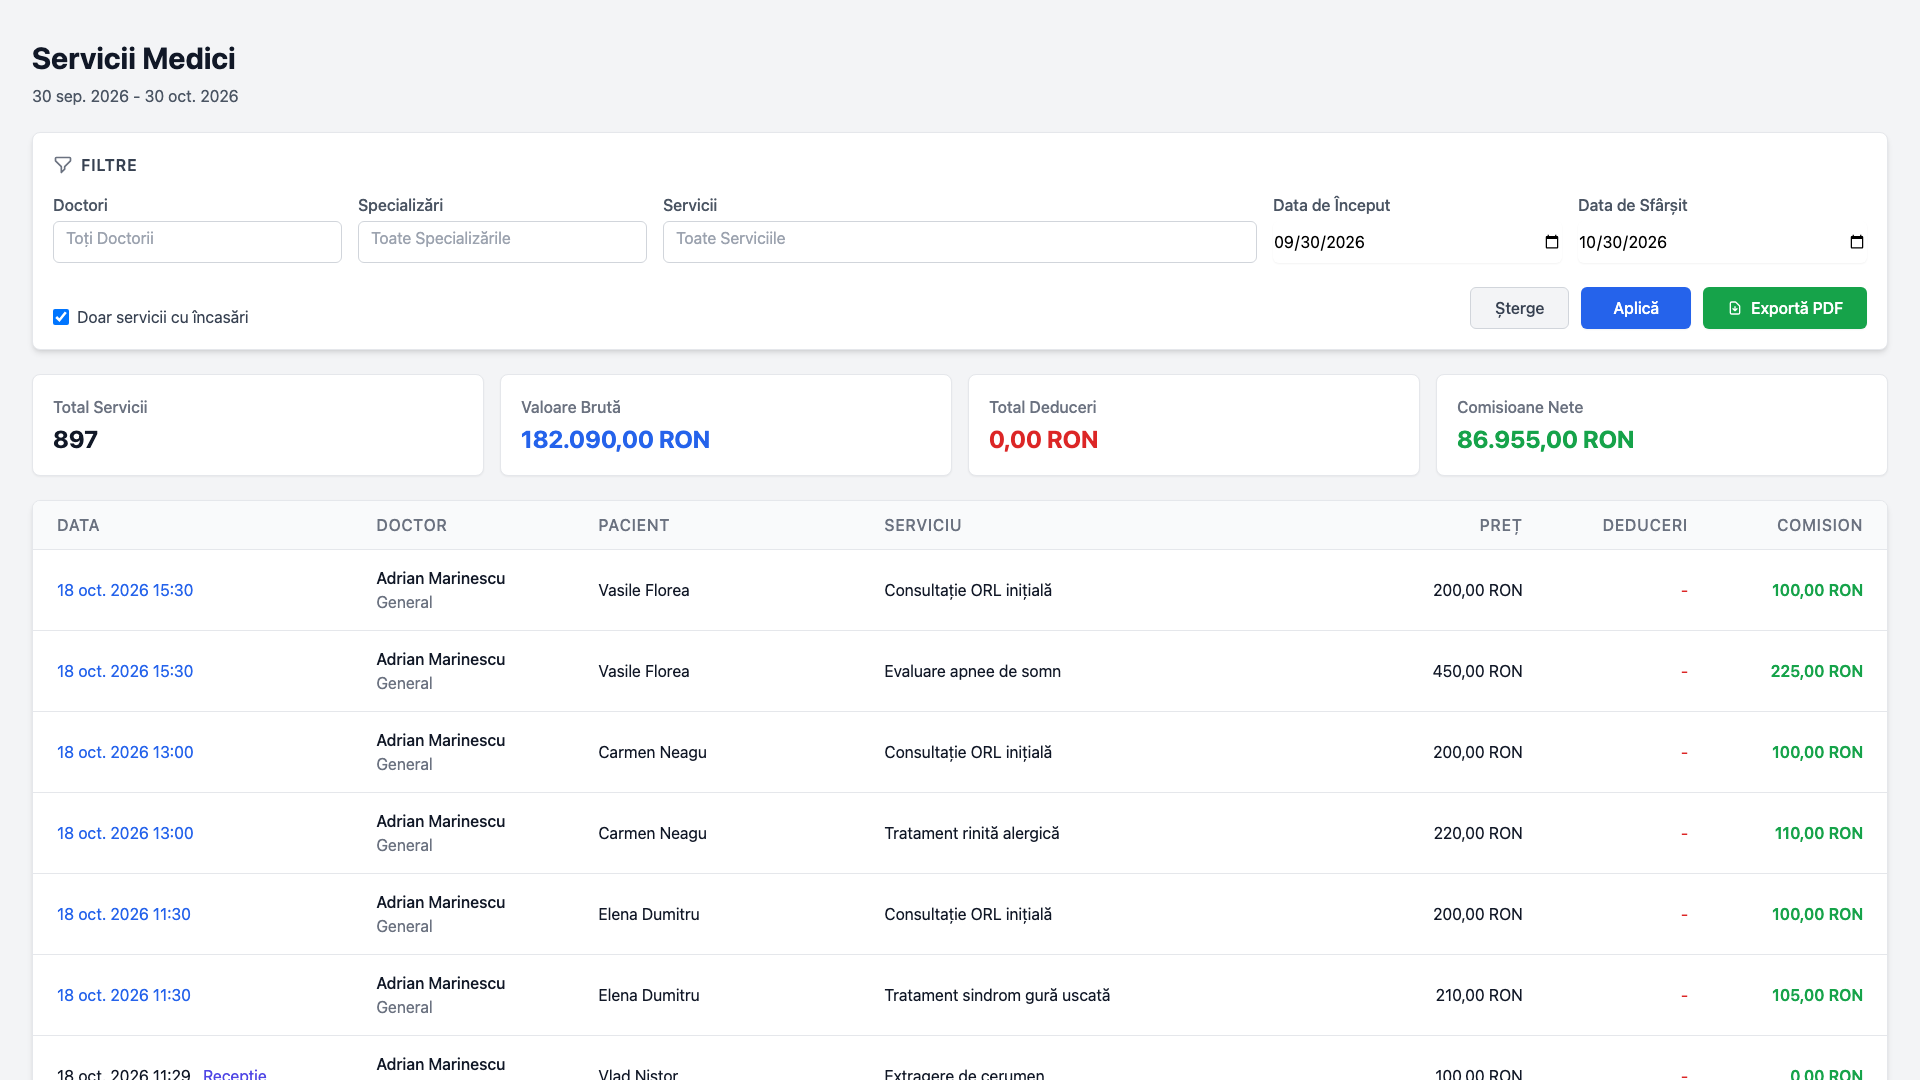Viewport: 1920px width, 1080px height.
Task: Click the Total Servicii value 897
Action: click(75, 440)
